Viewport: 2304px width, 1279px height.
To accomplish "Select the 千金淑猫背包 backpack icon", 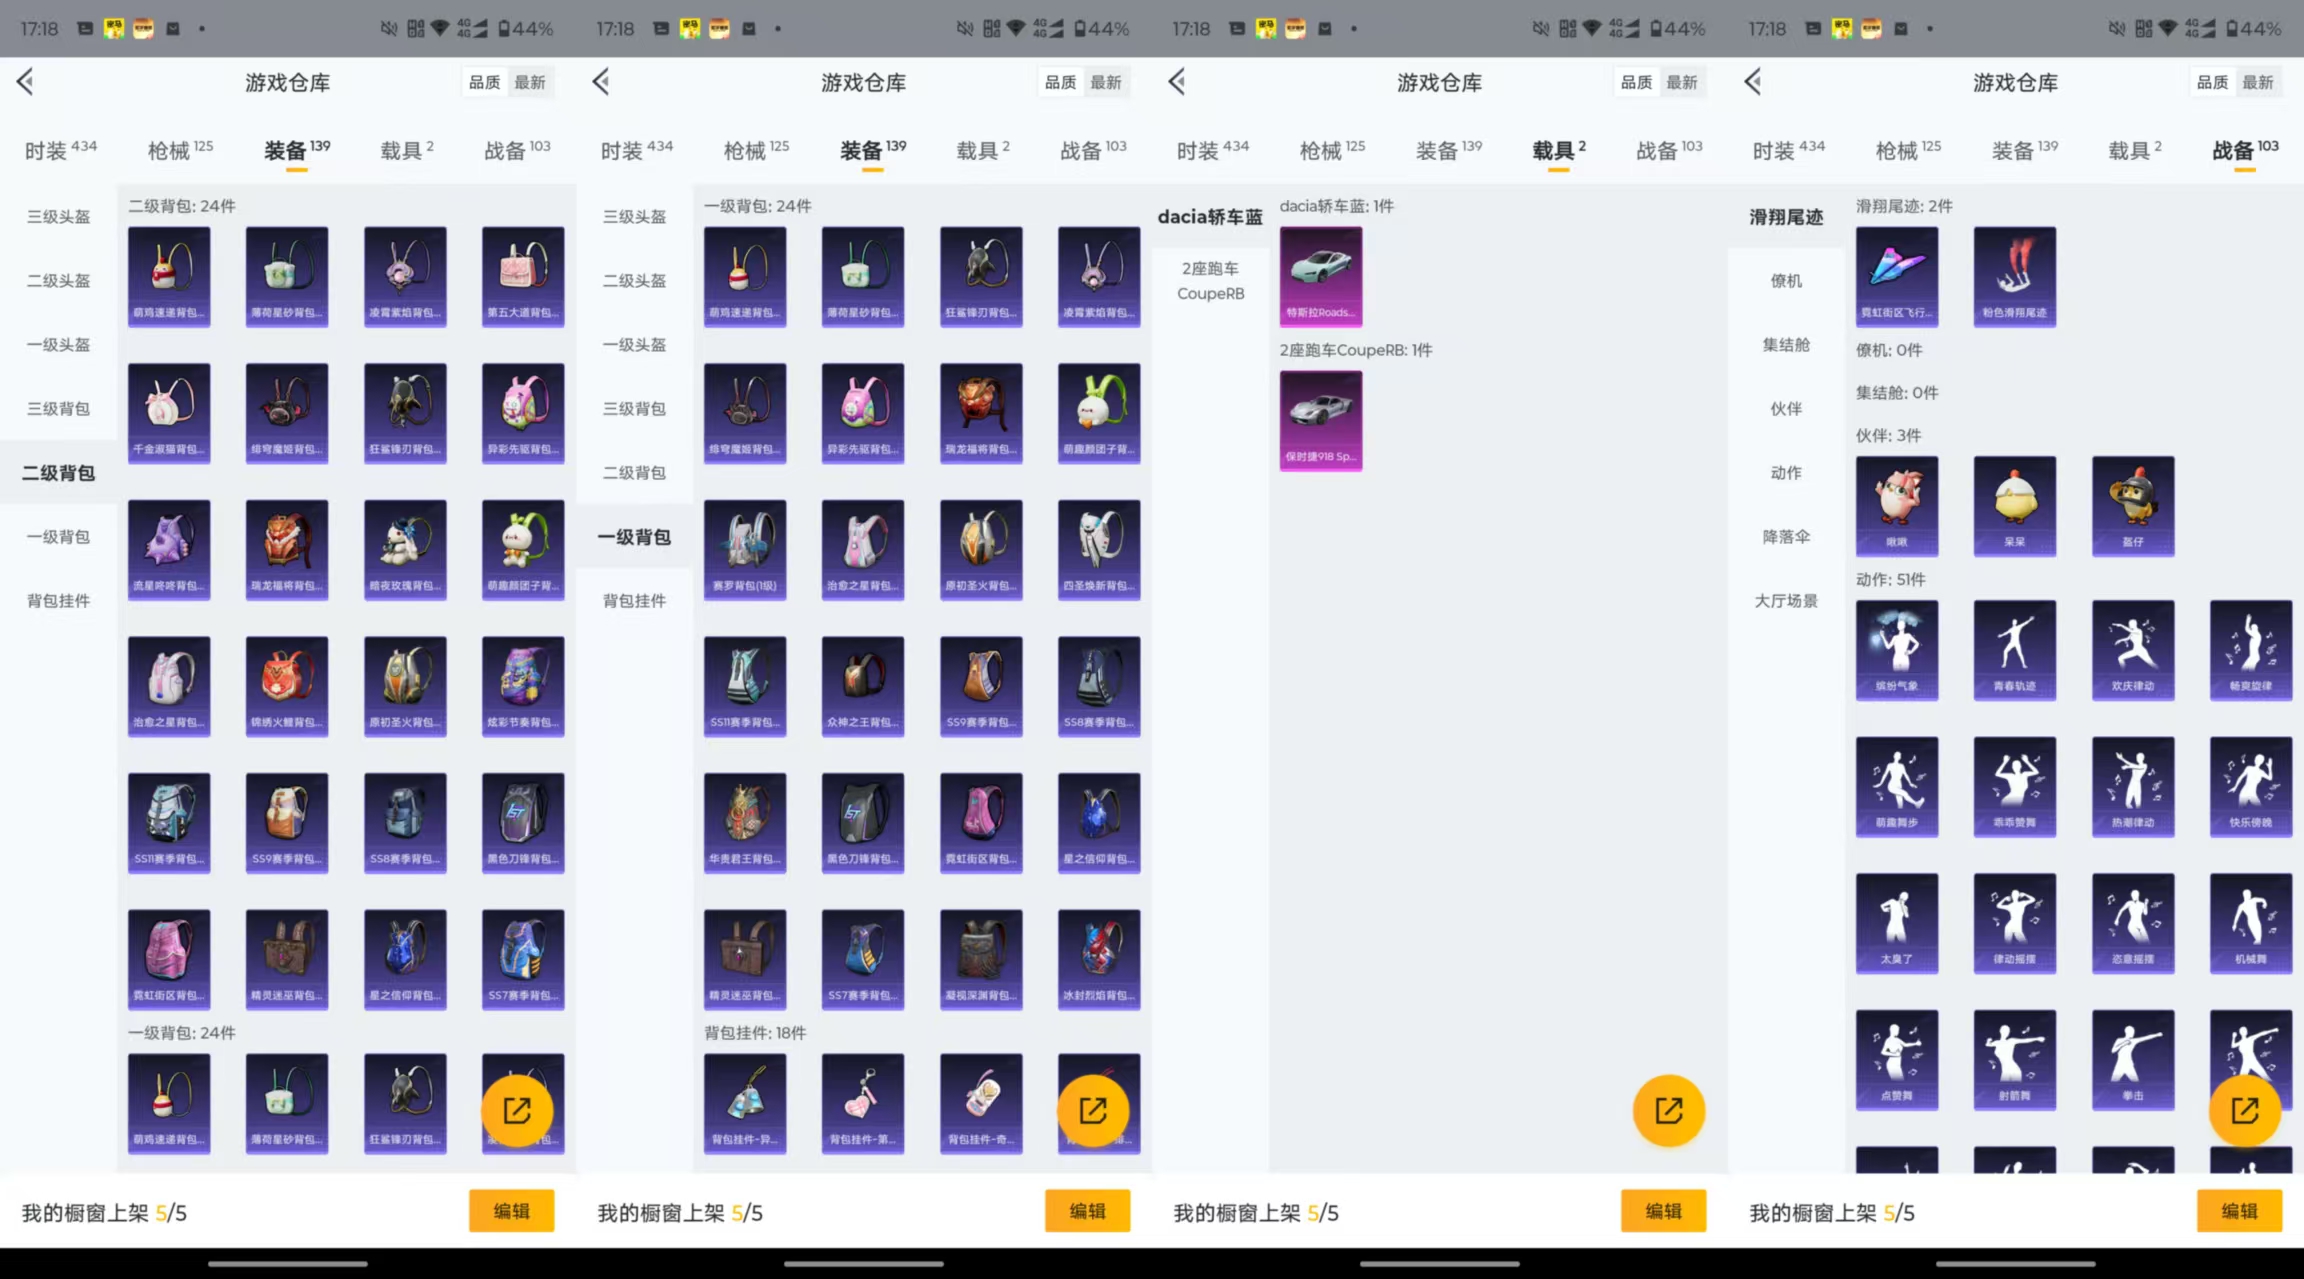I will (169, 413).
